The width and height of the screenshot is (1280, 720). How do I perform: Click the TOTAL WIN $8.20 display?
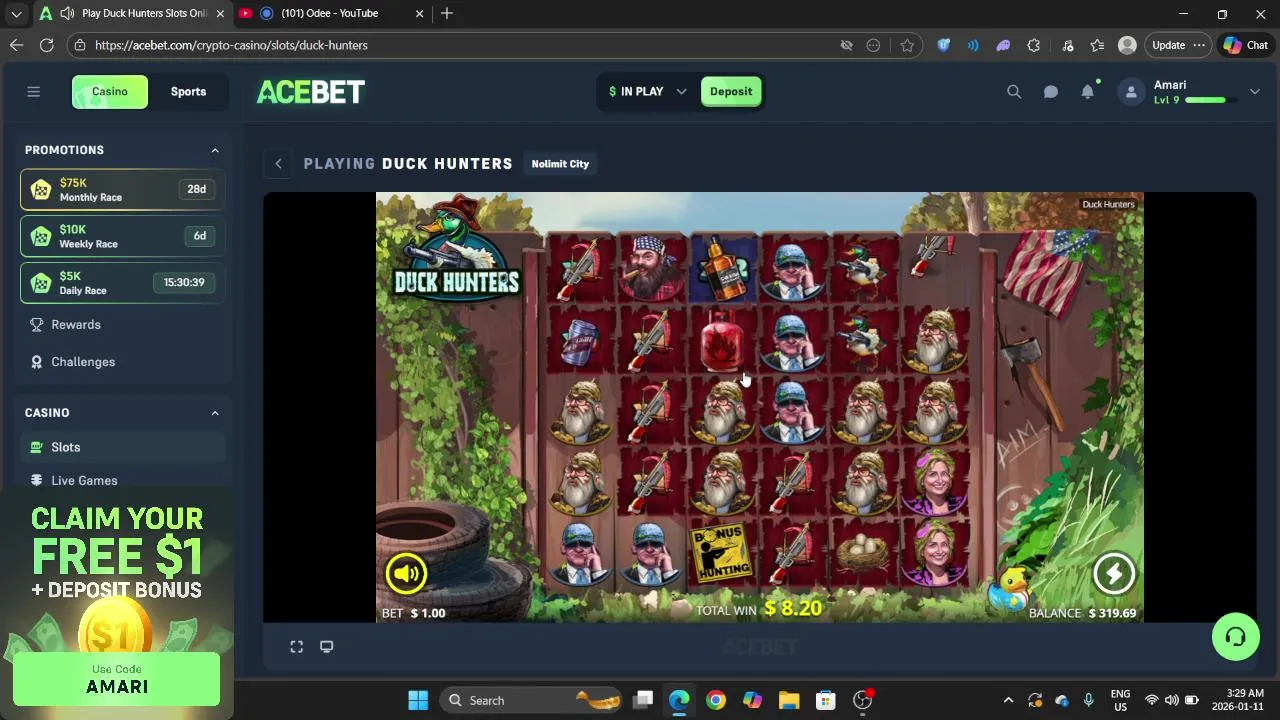point(759,609)
